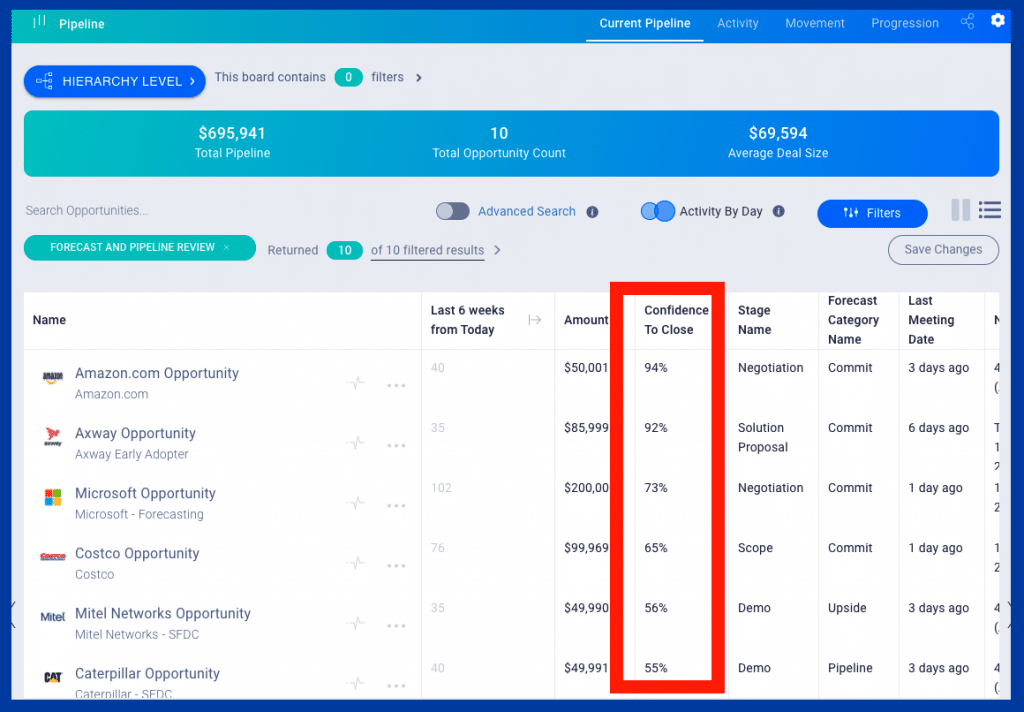1024x712 pixels.
Task: Click the Caterpillar CAT logo icon
Action: [x=53, y=677]
